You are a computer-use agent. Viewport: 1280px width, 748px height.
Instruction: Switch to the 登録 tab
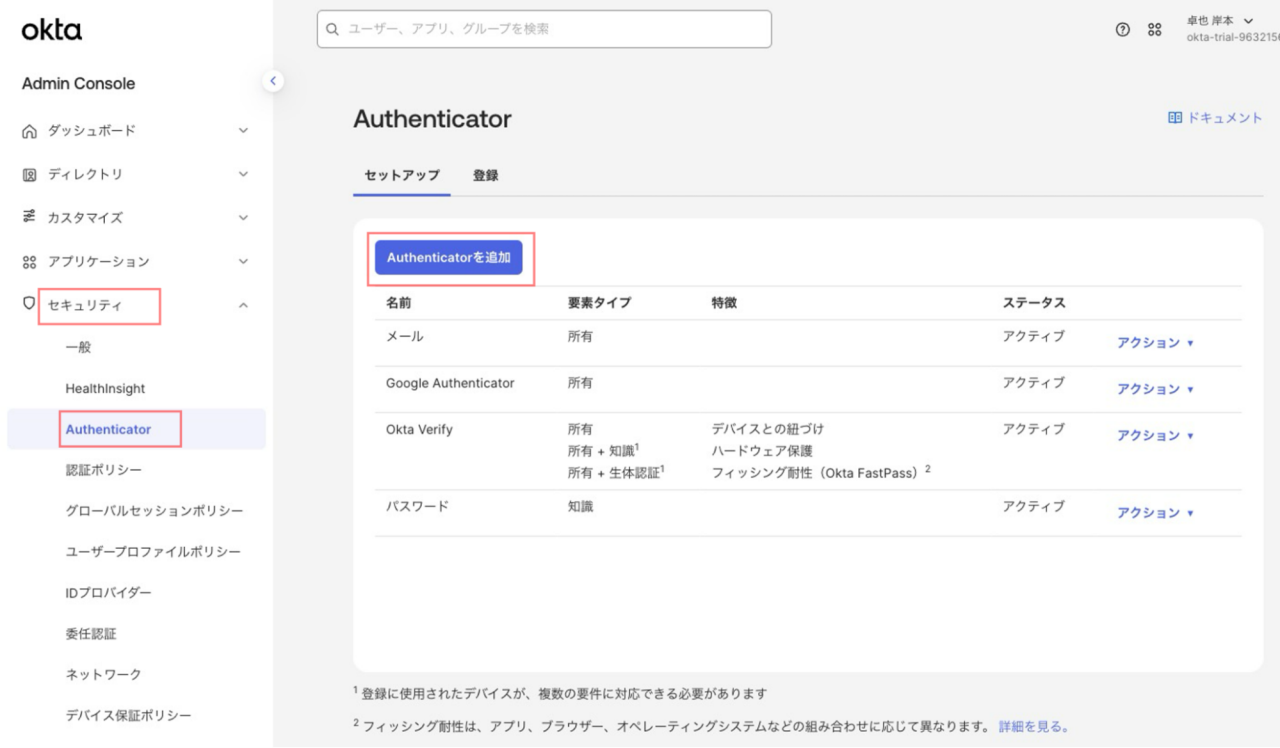tap(486, 174)
